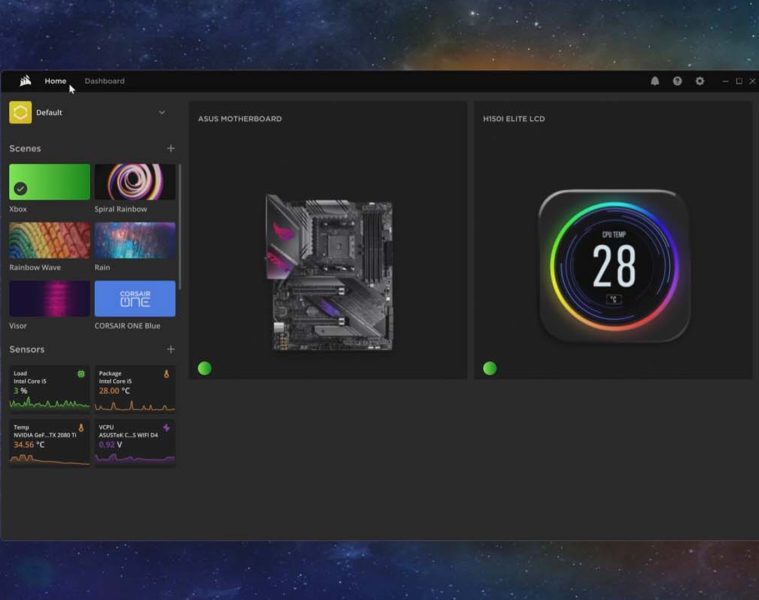Click the Scenes section heading
The height and width of the screenshot is (600, 759).
[25, 148]
